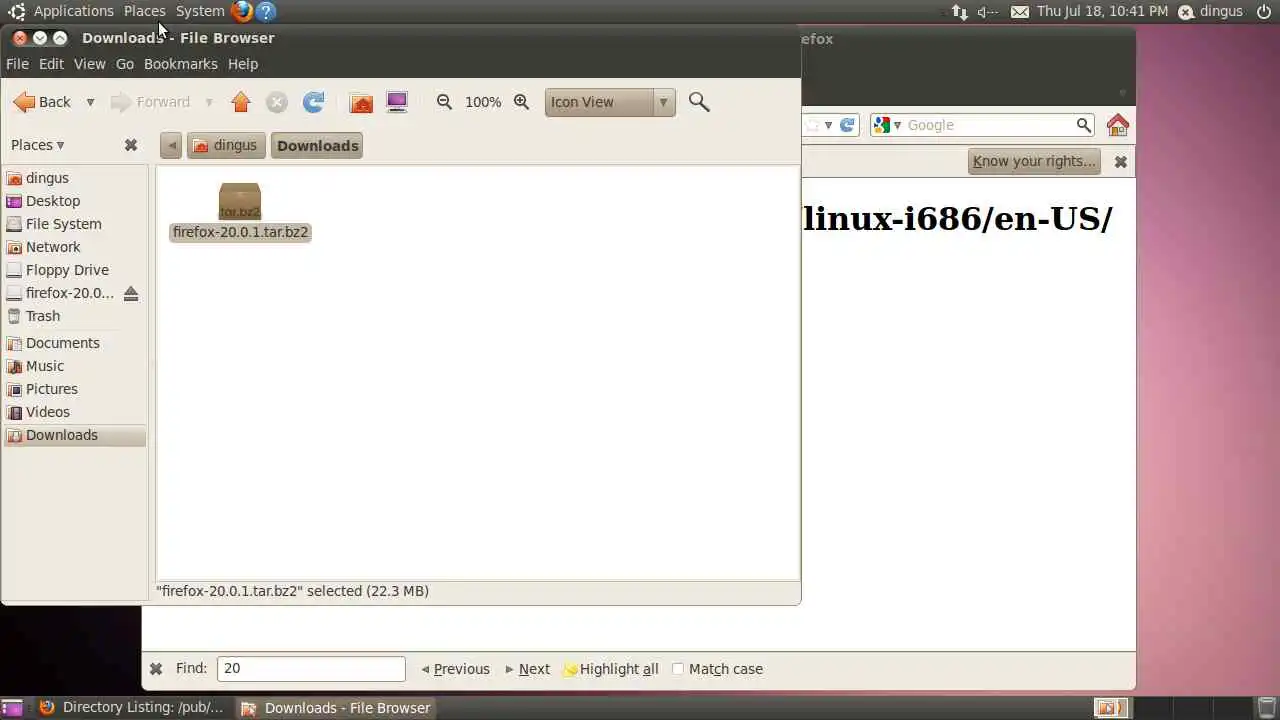Open the Places sidebar selector
This screenshot has height=720, width=1280.
pos(38,145)
